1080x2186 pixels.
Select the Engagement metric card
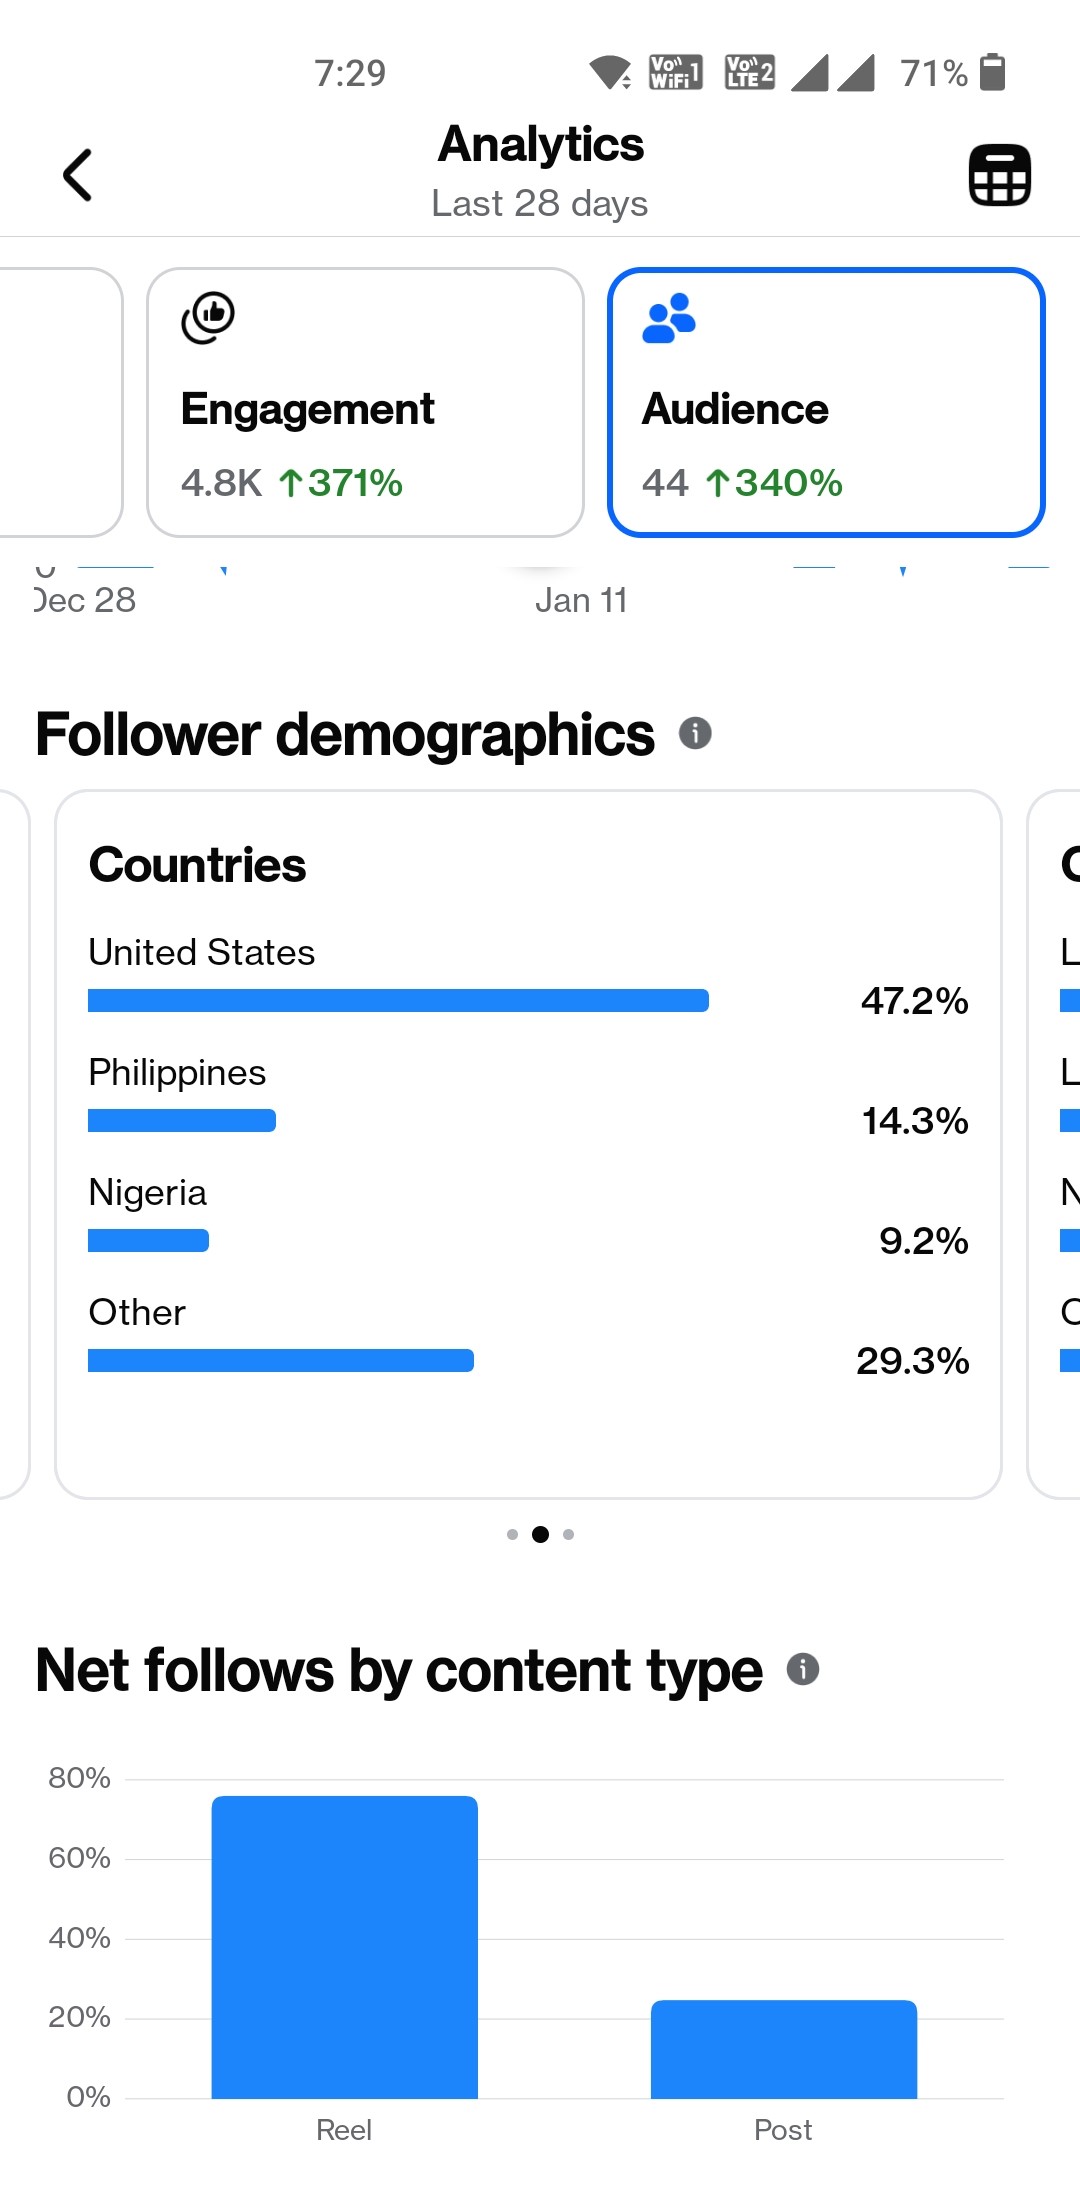coord(365,402)
